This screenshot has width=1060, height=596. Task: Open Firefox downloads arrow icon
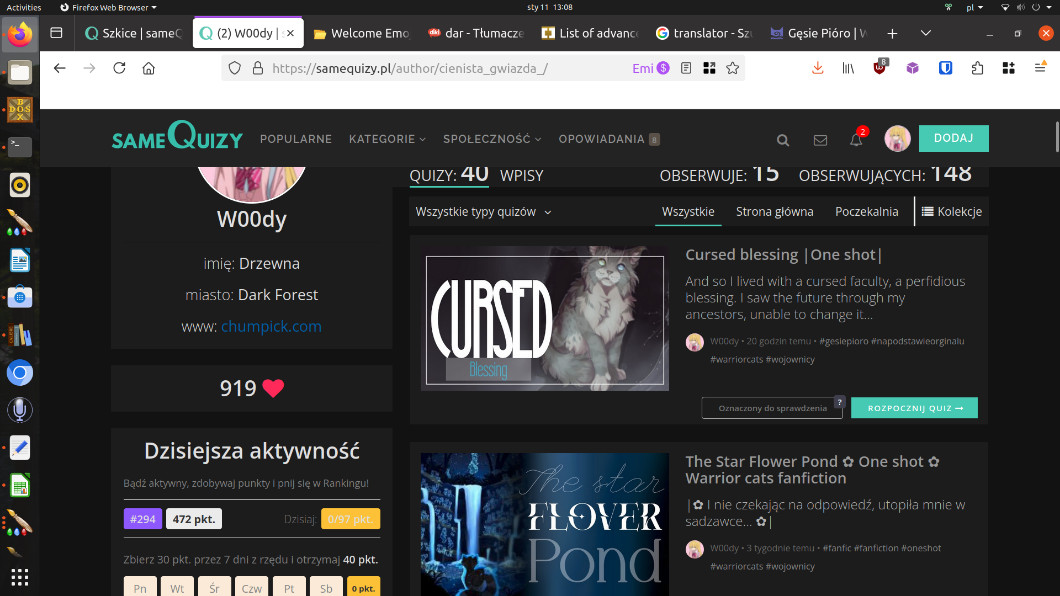[817, 68]
